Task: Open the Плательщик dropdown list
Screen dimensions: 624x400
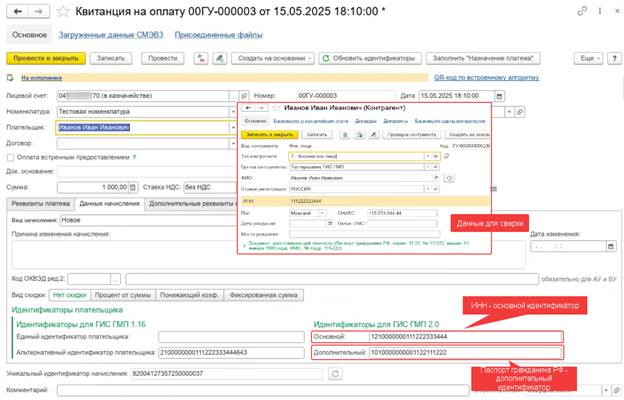Action: tap(233, 128)
